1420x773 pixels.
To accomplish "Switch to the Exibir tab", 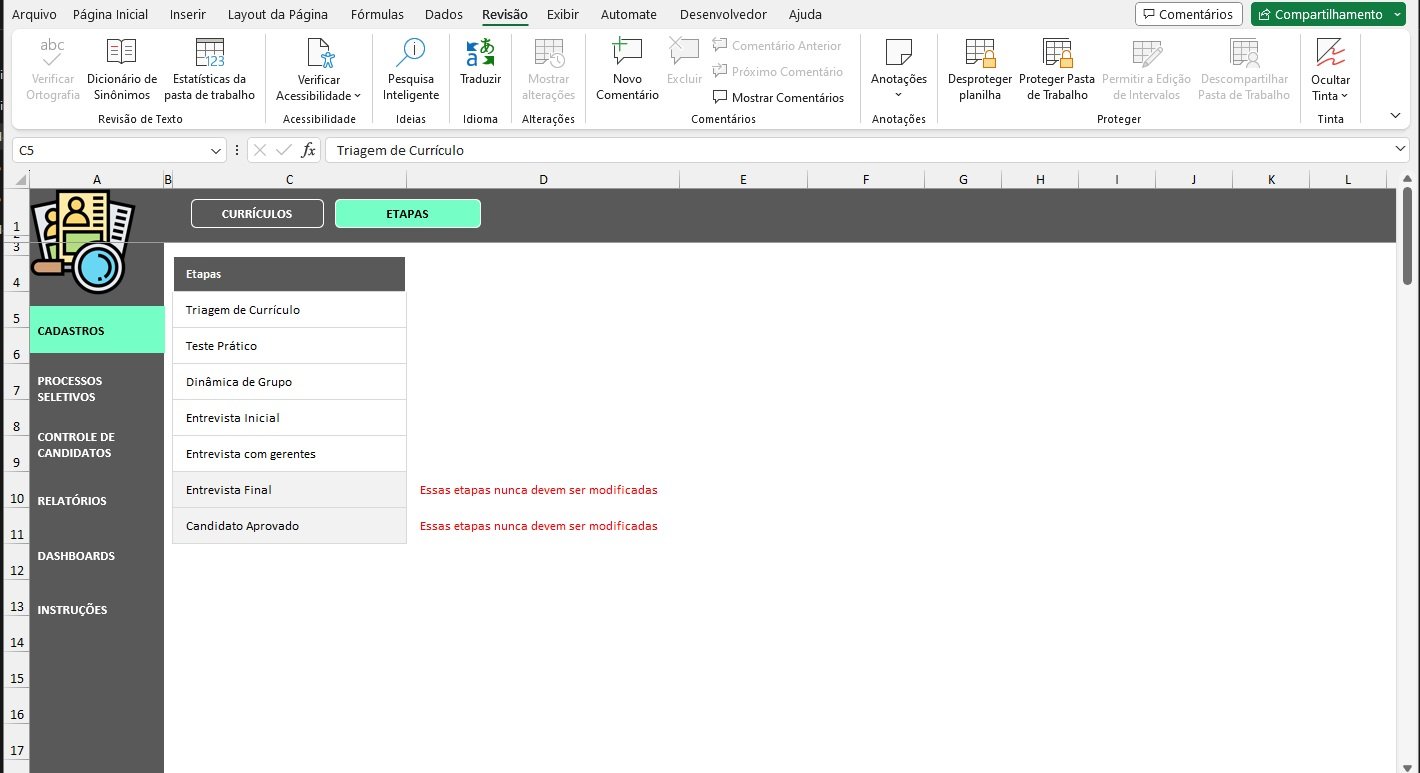I will tap(563, 14).
